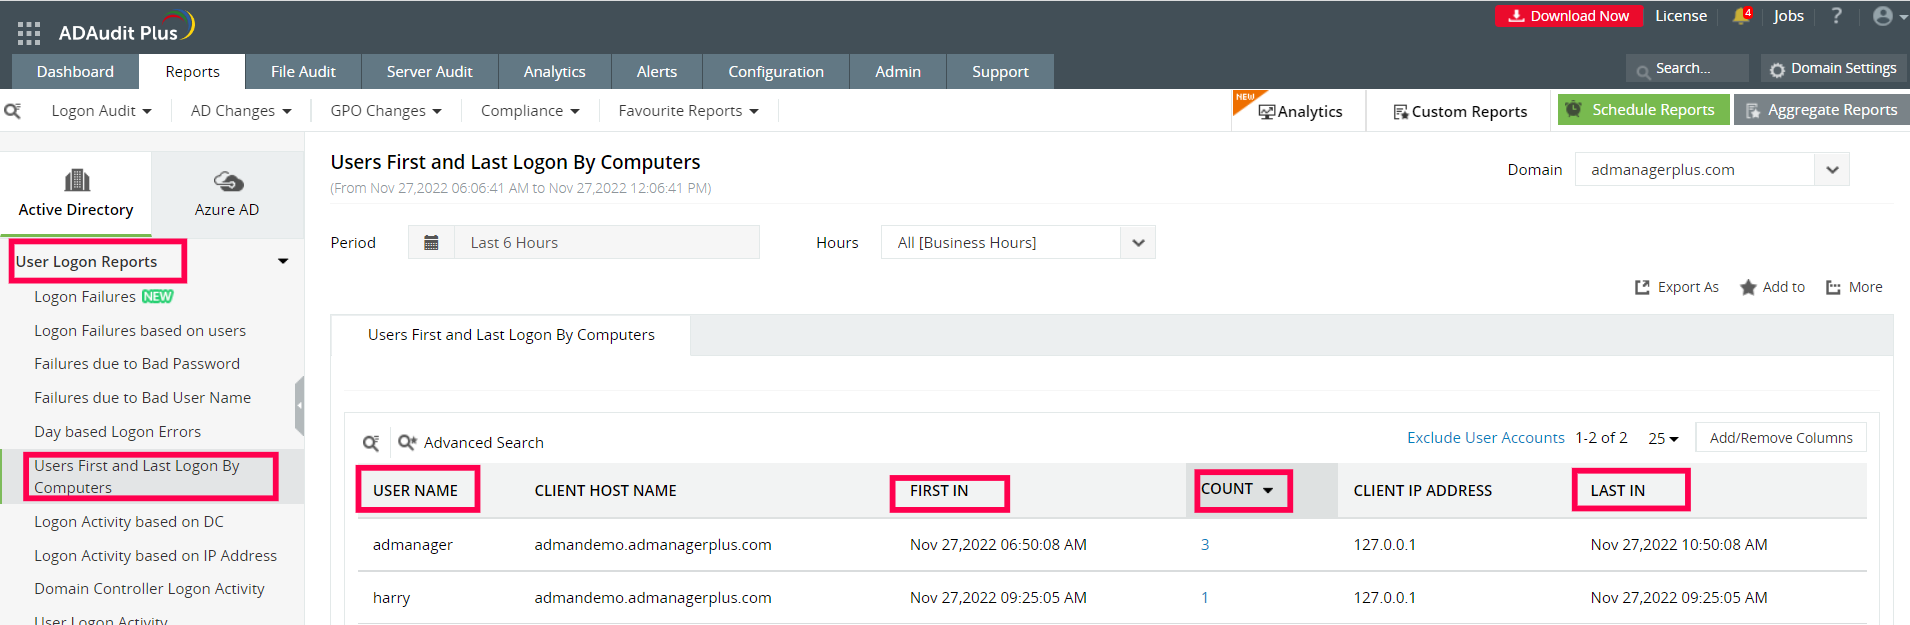
Task: Open the apps grid launcher icon
Action: [x=29, y=33]
